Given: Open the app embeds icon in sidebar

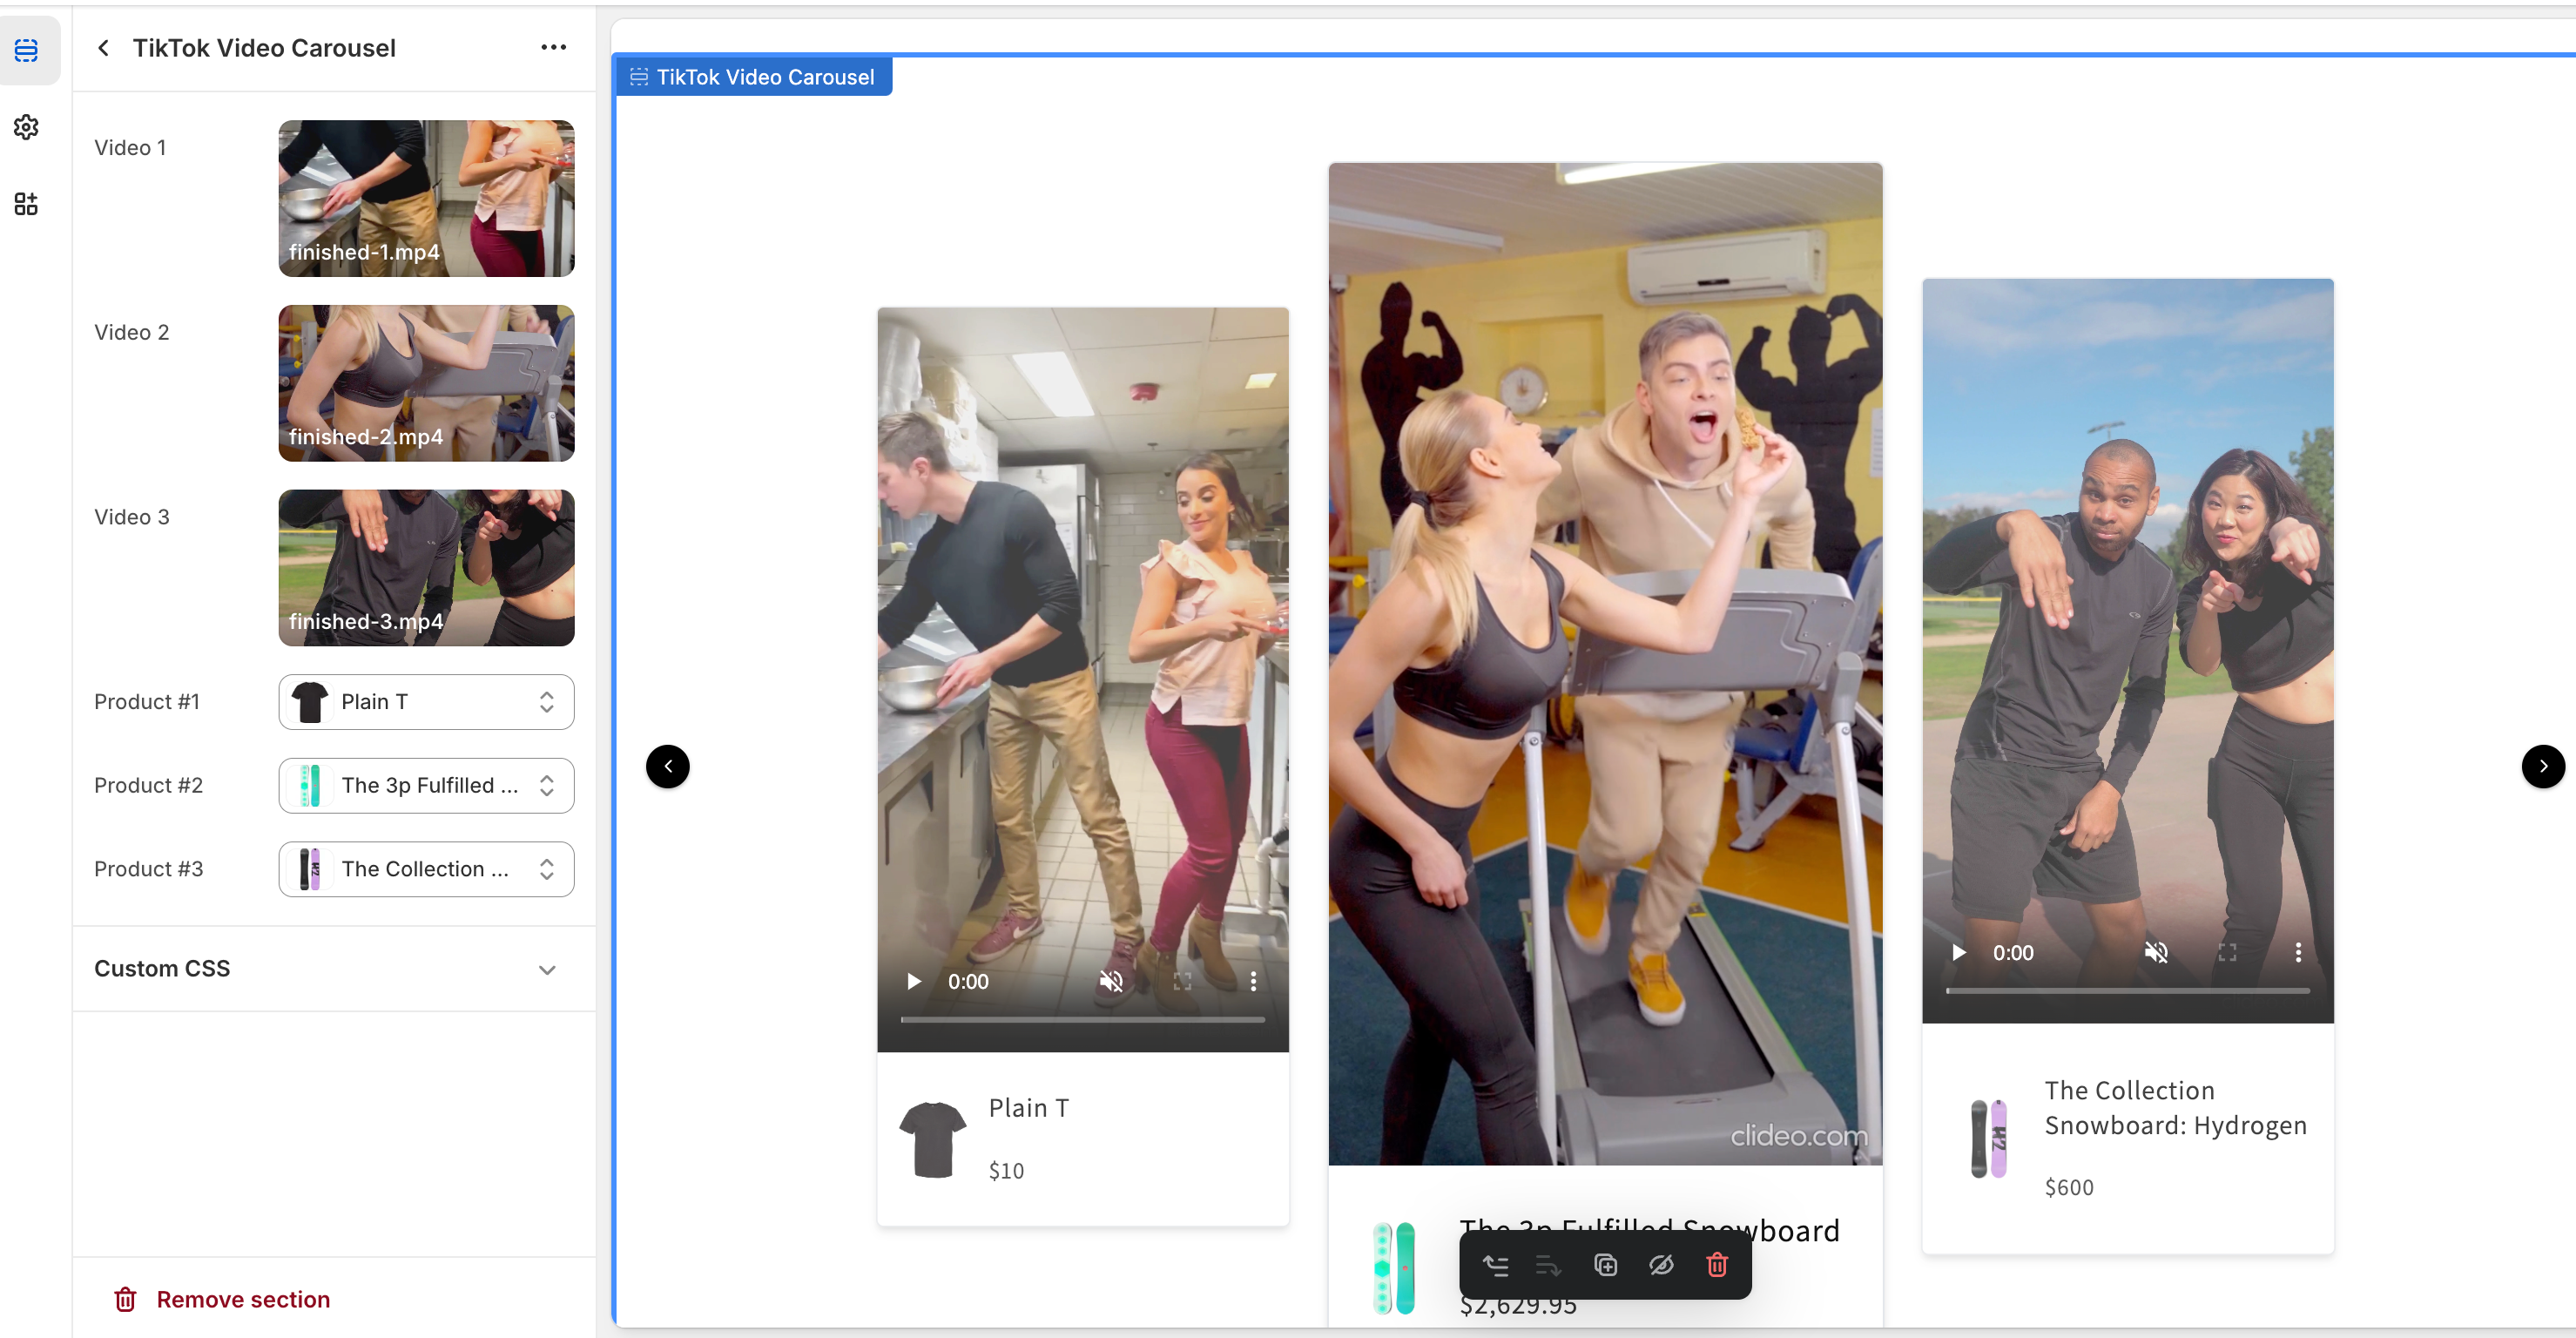Looking at the screenshot, I should tap(27, 204).
